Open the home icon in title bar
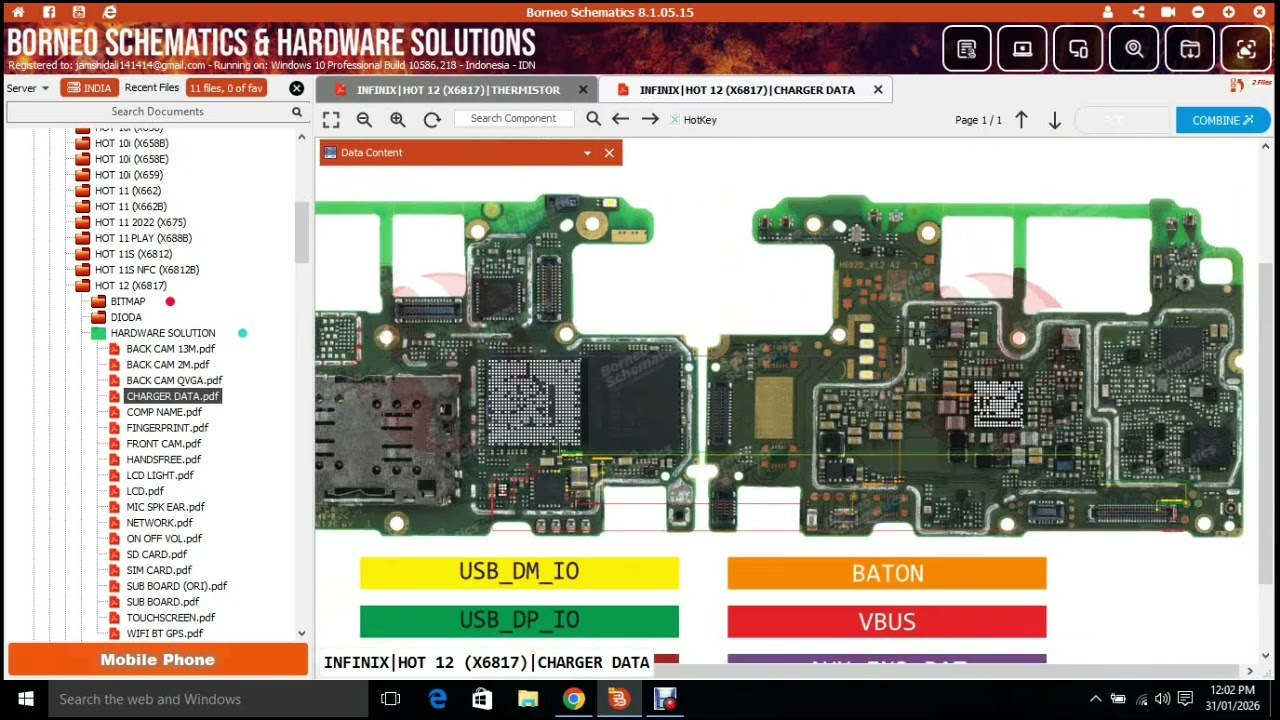 pyautogui.click(x=19, y=12)
